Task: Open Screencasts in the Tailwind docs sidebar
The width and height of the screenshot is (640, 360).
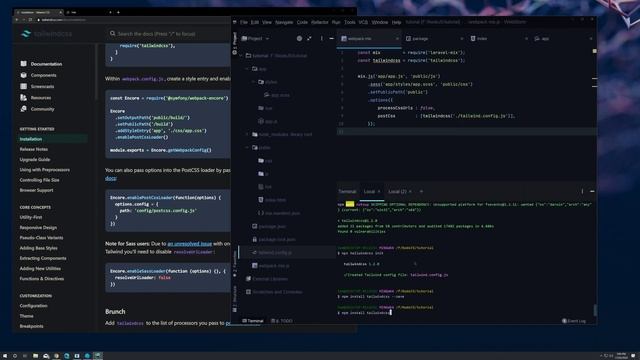Action: [42, 87]
